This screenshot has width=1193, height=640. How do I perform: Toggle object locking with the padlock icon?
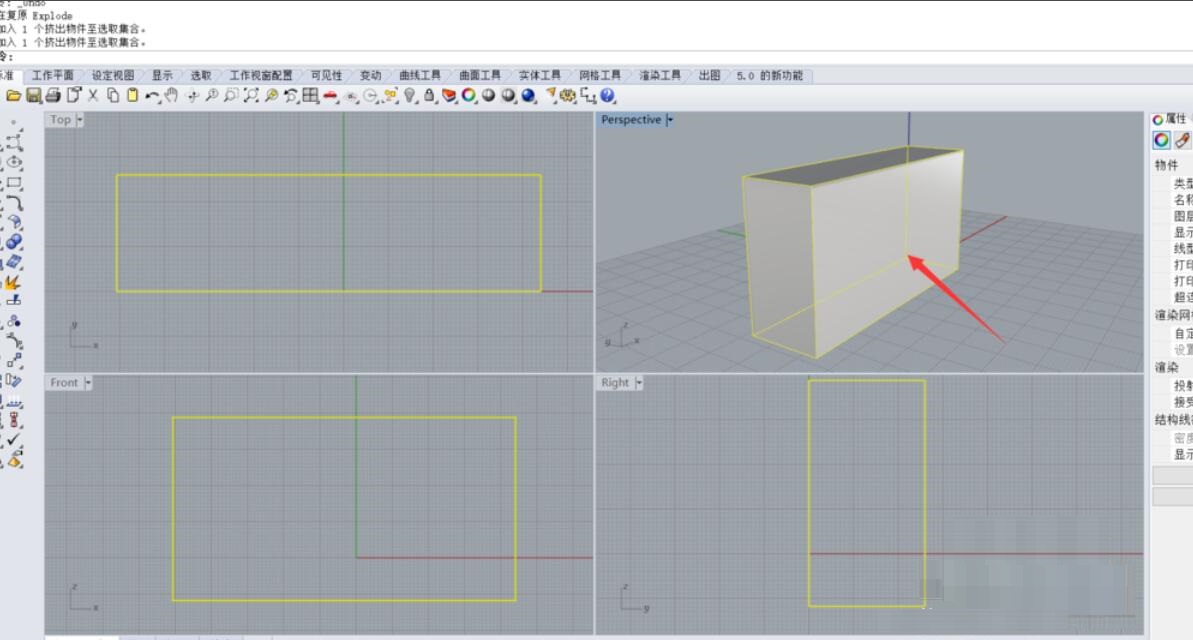[429, 95]
